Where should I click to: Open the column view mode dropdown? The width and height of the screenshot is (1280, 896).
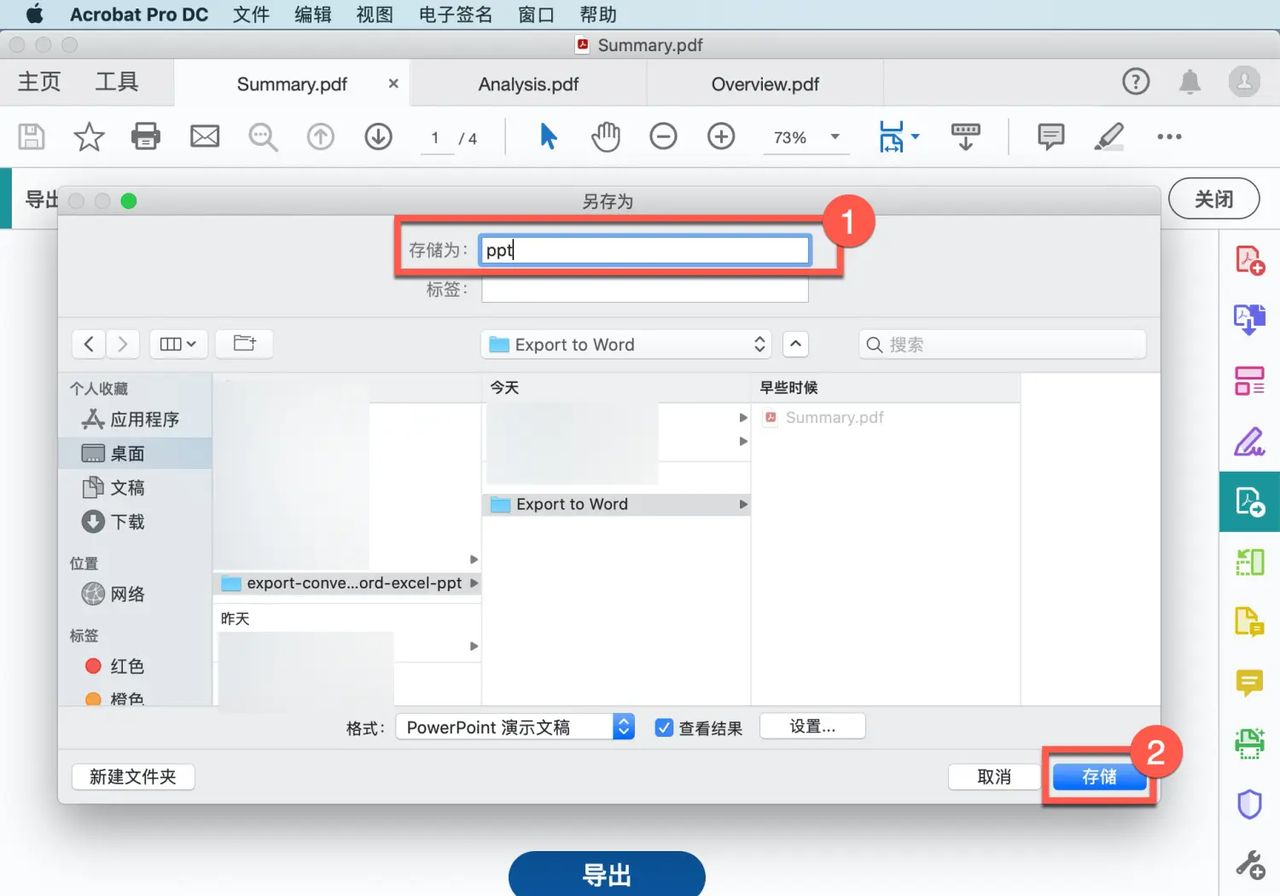[x=178, y=344]
